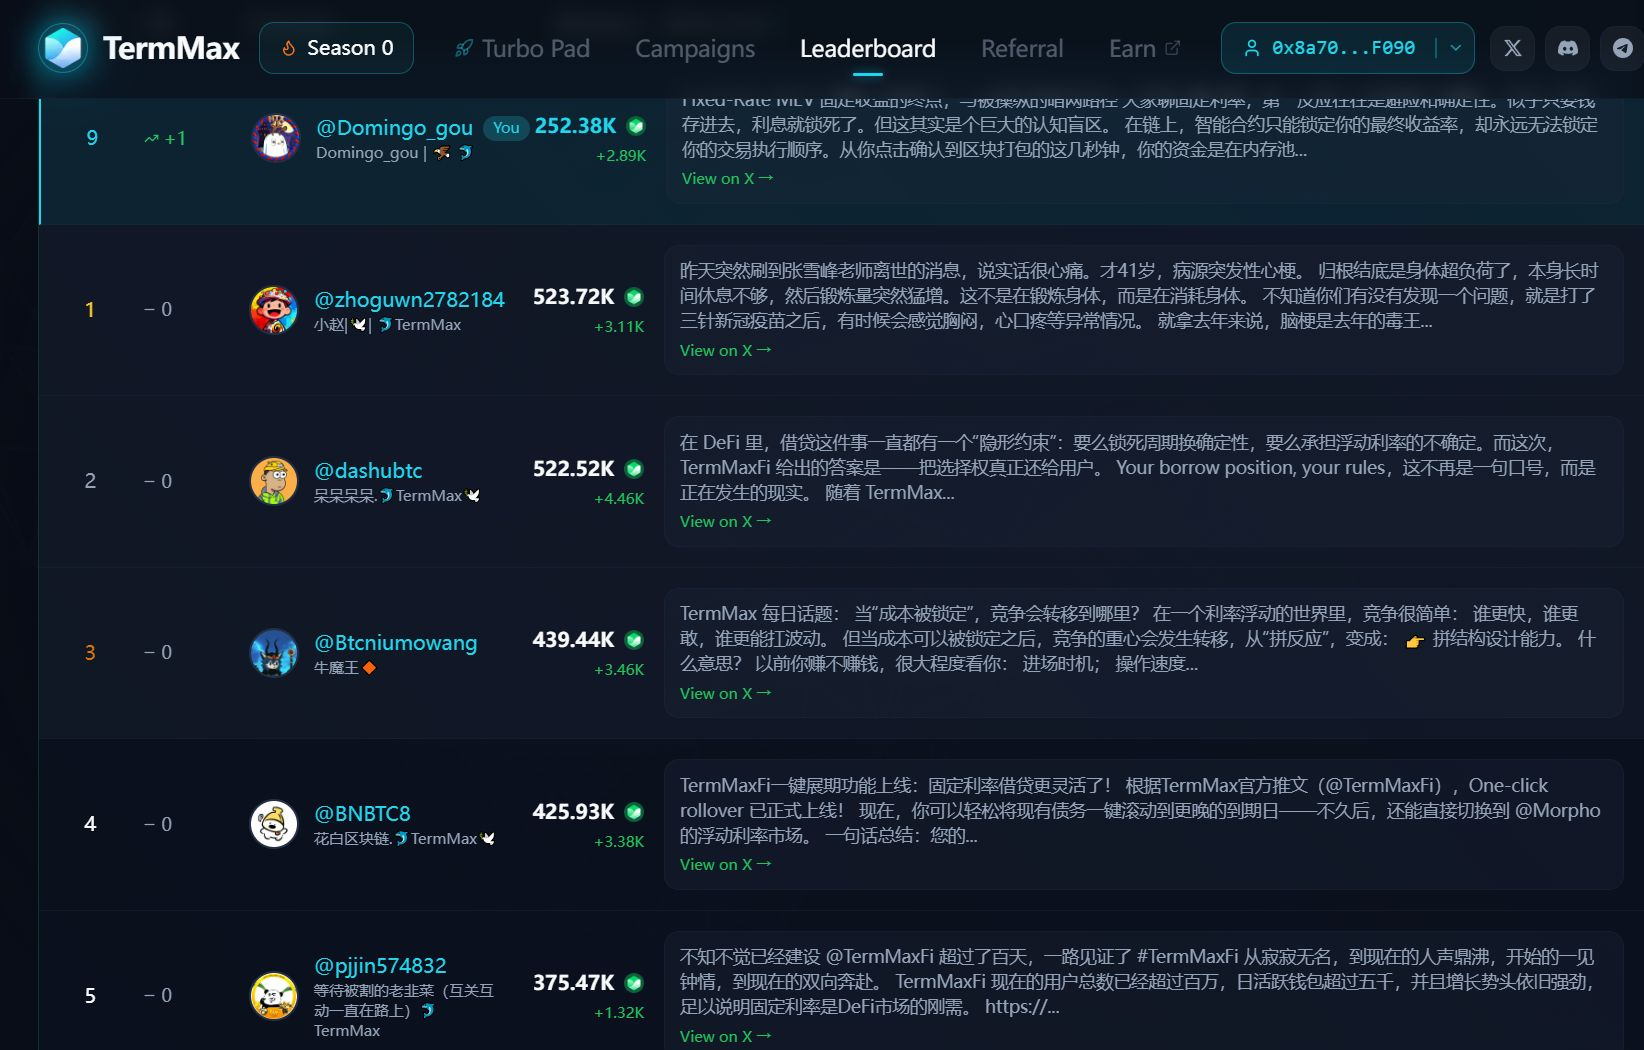Open the avatar of @BNBTC8

(274, 824)
